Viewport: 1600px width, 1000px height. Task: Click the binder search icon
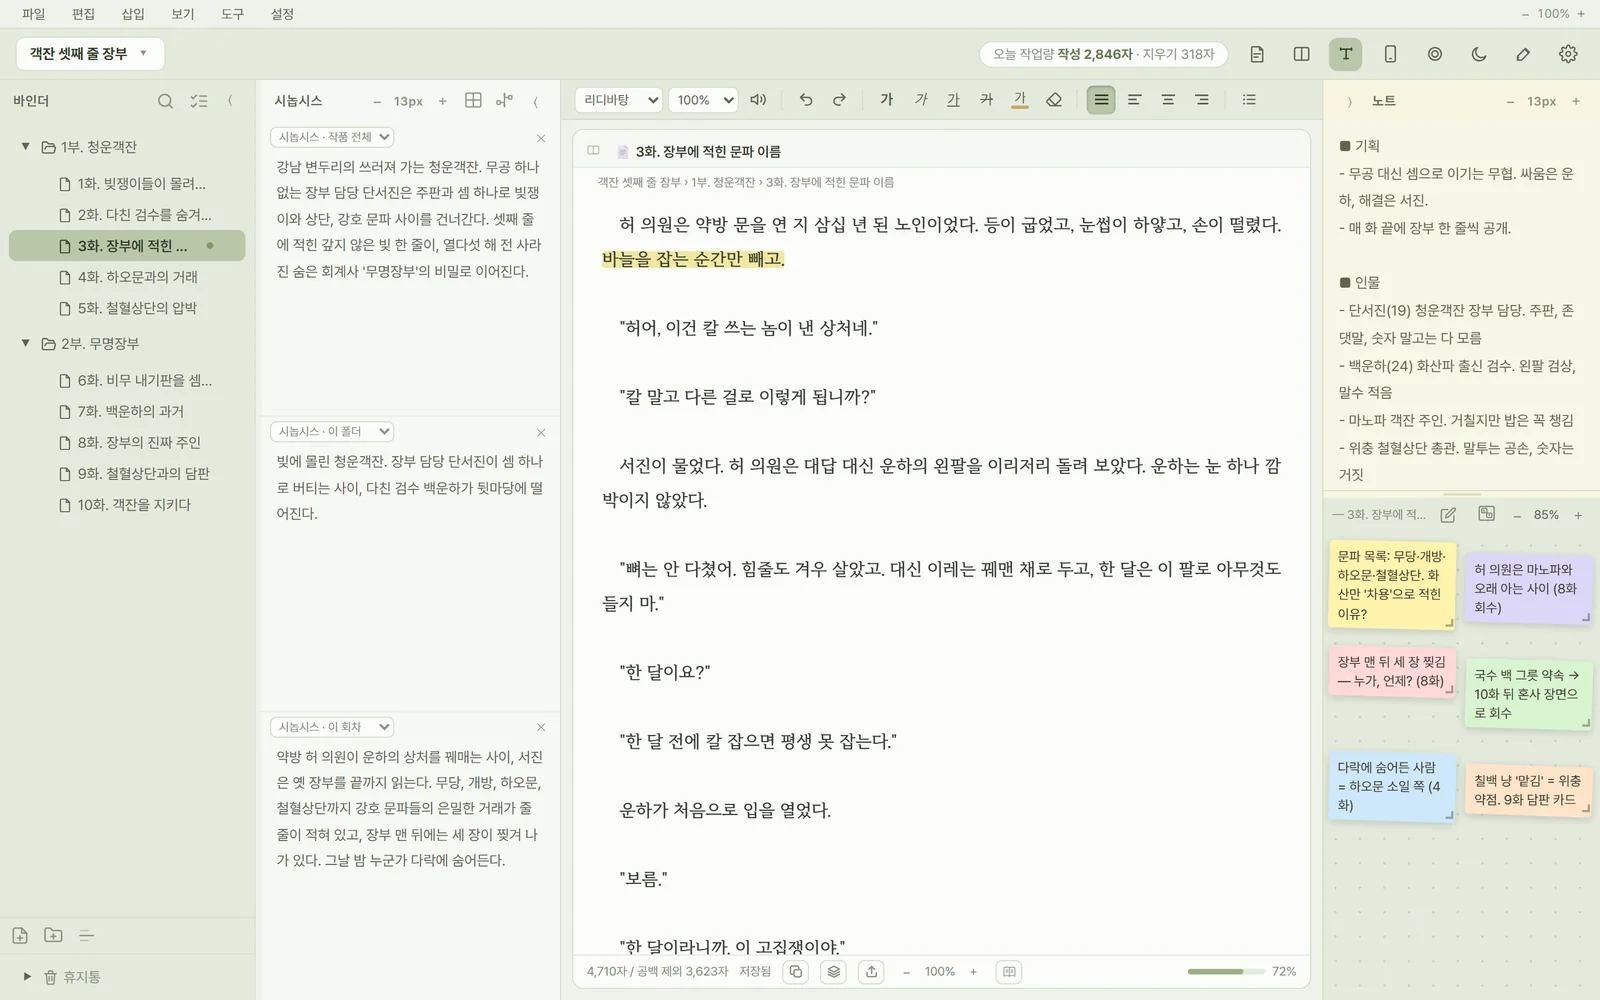click(x=166, y=101)
